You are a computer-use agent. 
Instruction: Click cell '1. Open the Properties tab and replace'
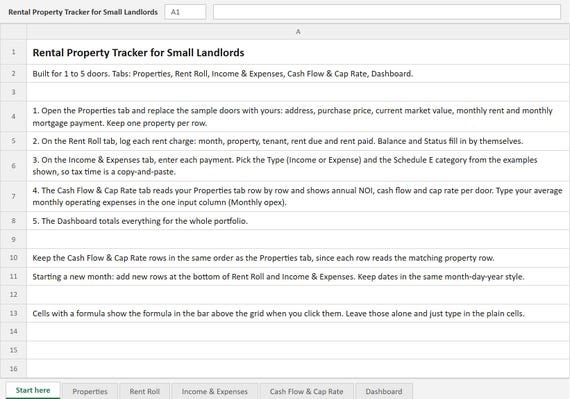pos(298,117)
